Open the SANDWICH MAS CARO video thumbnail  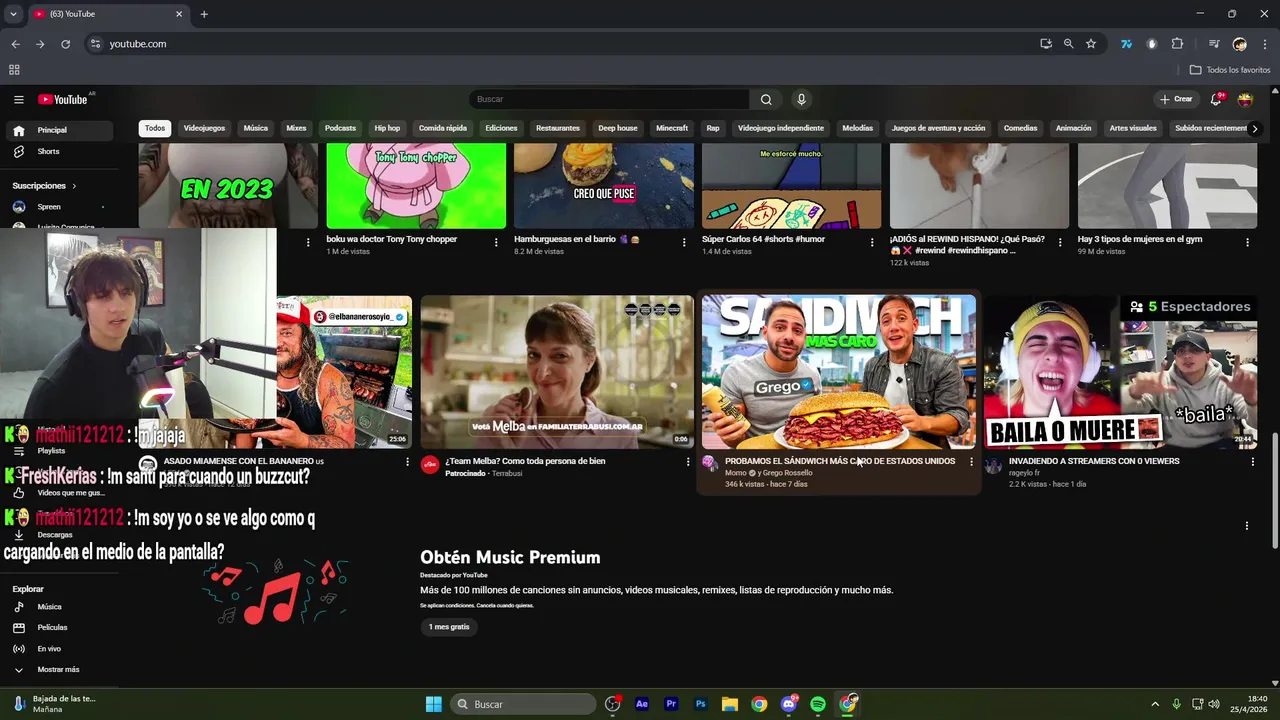[x=839, y=372]
